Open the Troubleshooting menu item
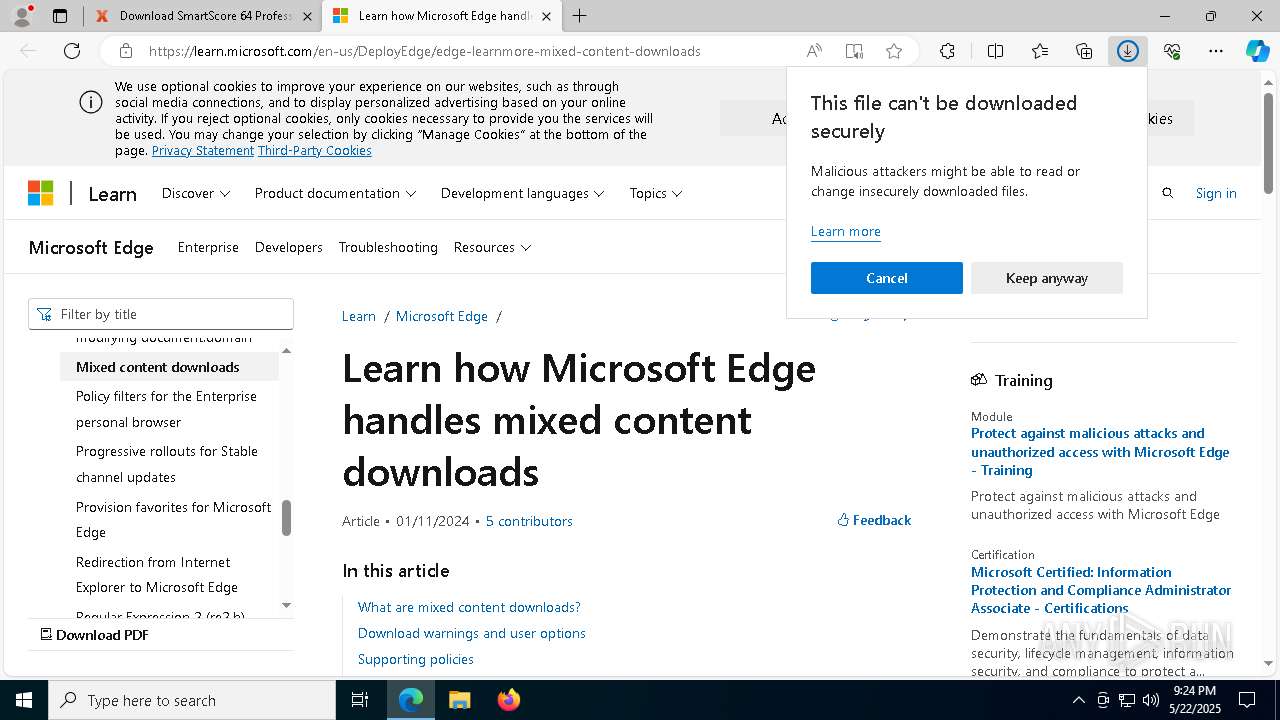1280x720 pixels. click(388, 247)
